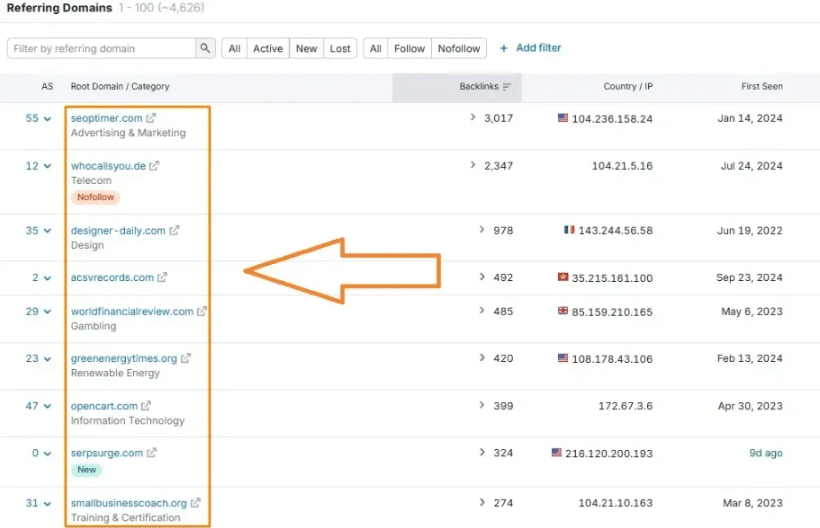The width and height of the screenshot is (820, 528).
Task: Open external link icon beside seoptimer.com
Action: point(151,118)
